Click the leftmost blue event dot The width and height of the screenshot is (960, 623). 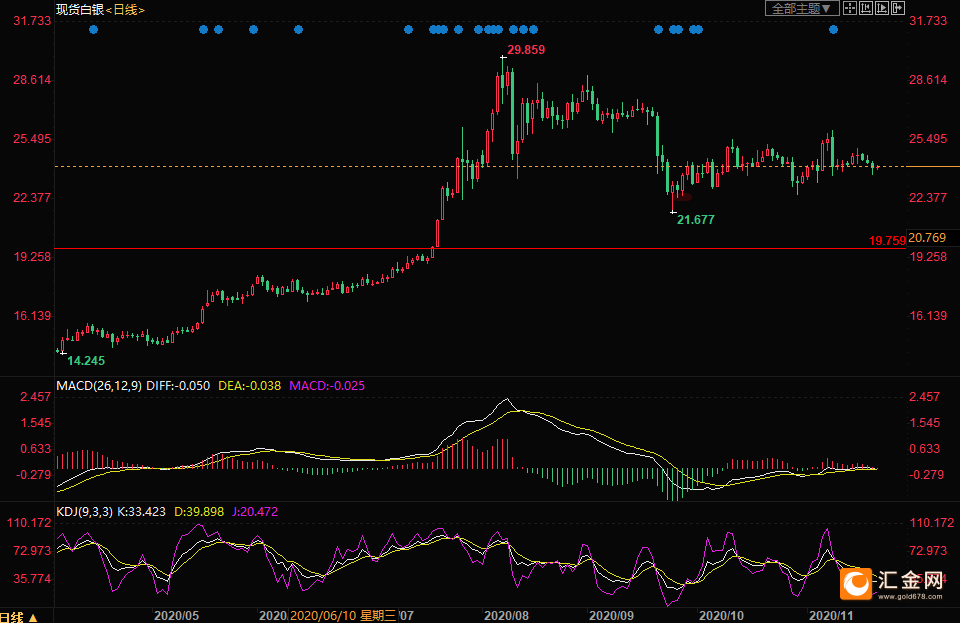click(93, 29)
